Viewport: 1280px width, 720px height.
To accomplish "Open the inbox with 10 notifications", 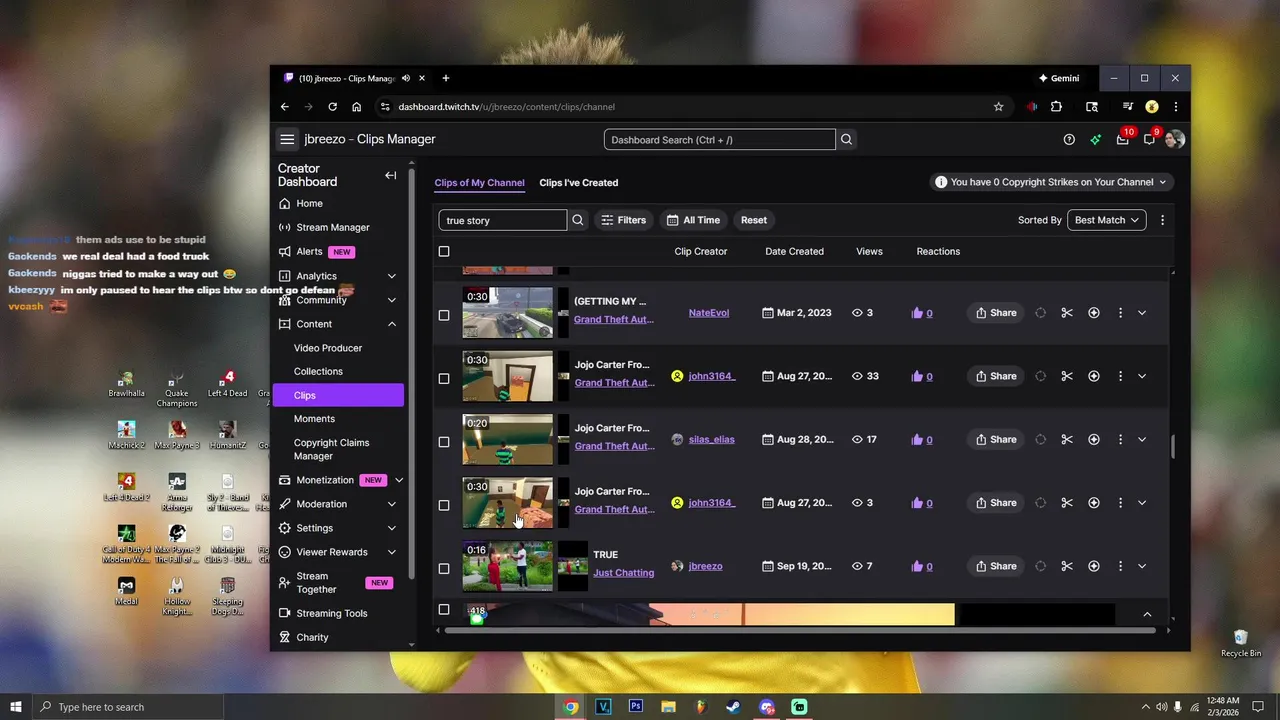I will [x=1123, y=139].
